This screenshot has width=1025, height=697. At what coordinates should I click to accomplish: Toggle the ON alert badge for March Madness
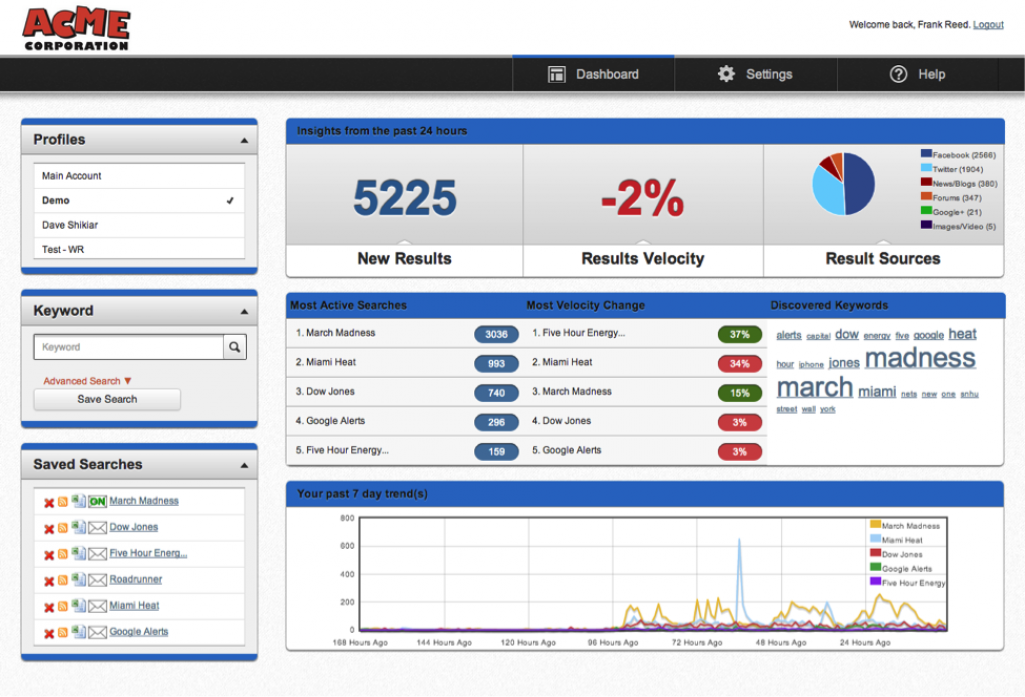97,501
